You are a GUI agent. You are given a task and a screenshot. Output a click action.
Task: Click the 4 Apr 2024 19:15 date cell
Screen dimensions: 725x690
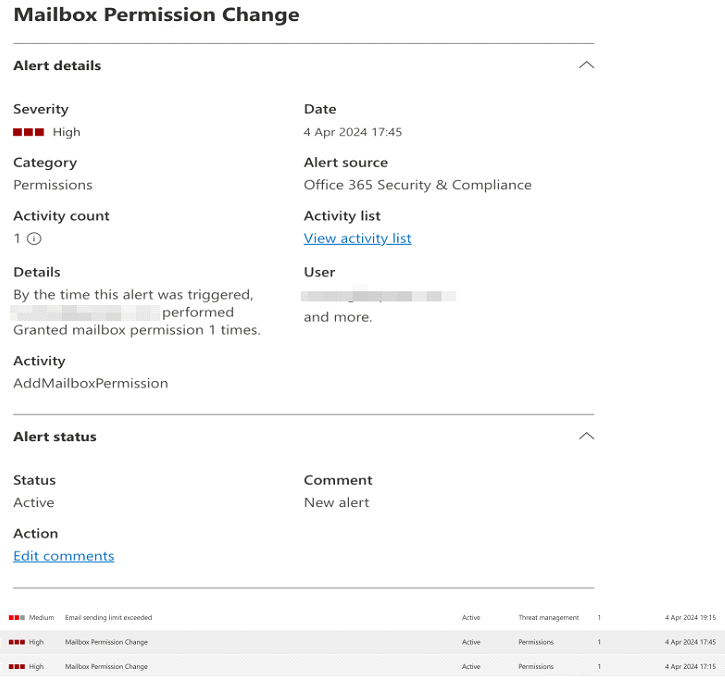(690, 618)
